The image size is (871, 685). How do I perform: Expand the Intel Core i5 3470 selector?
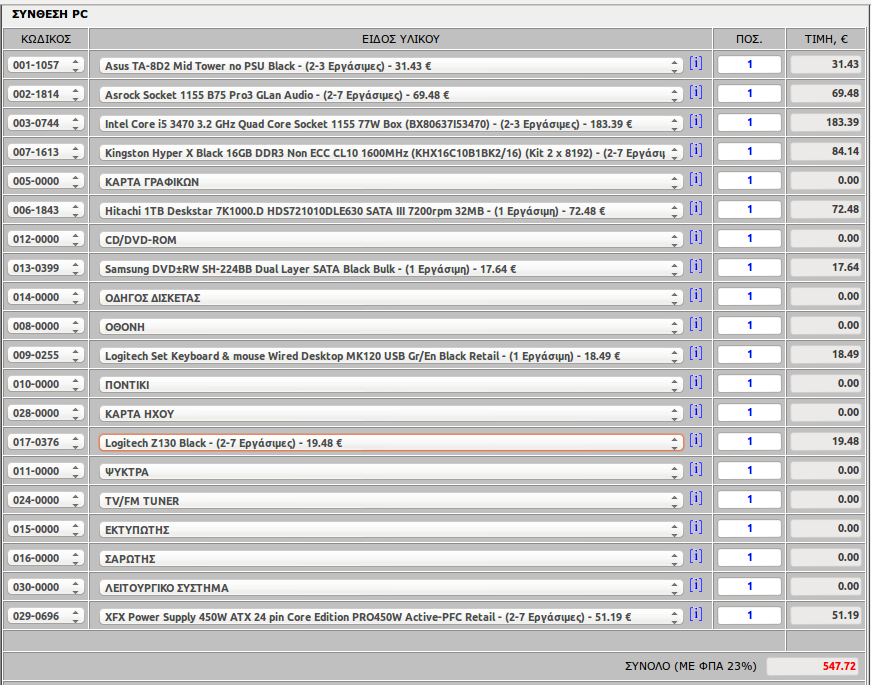pyautogui.click(x=391, y=124)
